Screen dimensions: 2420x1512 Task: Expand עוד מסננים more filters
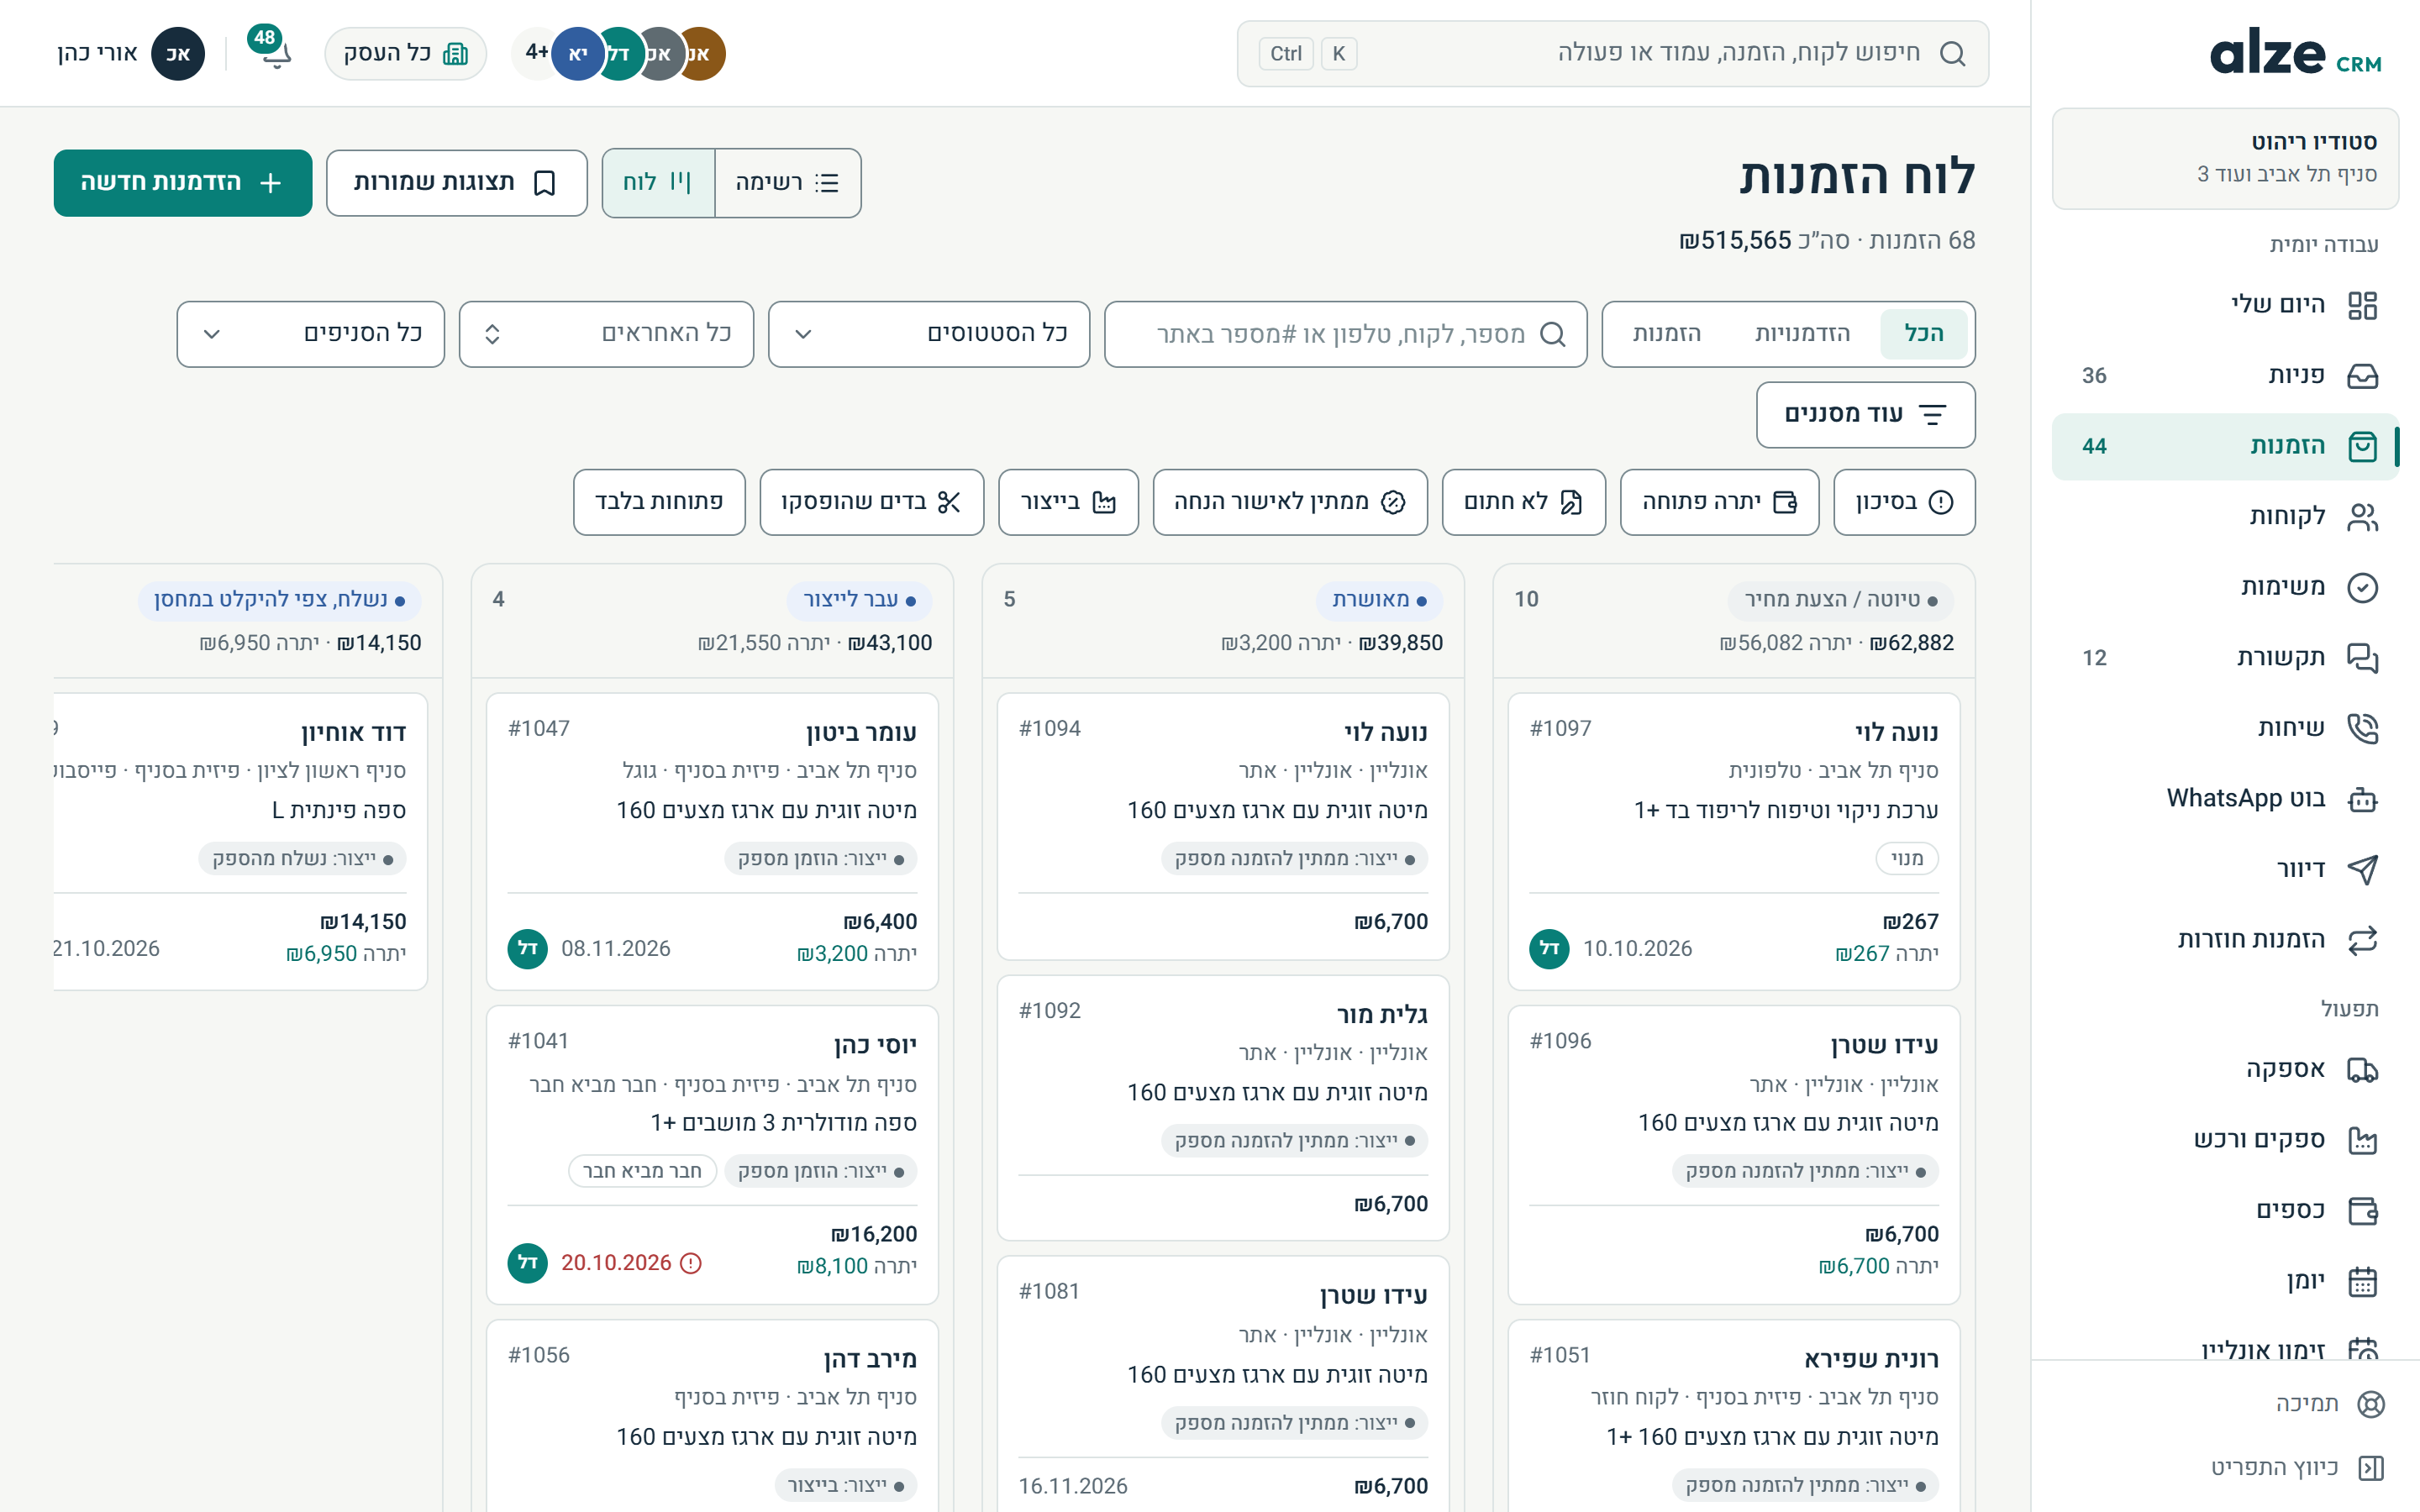click(1865, 415)
